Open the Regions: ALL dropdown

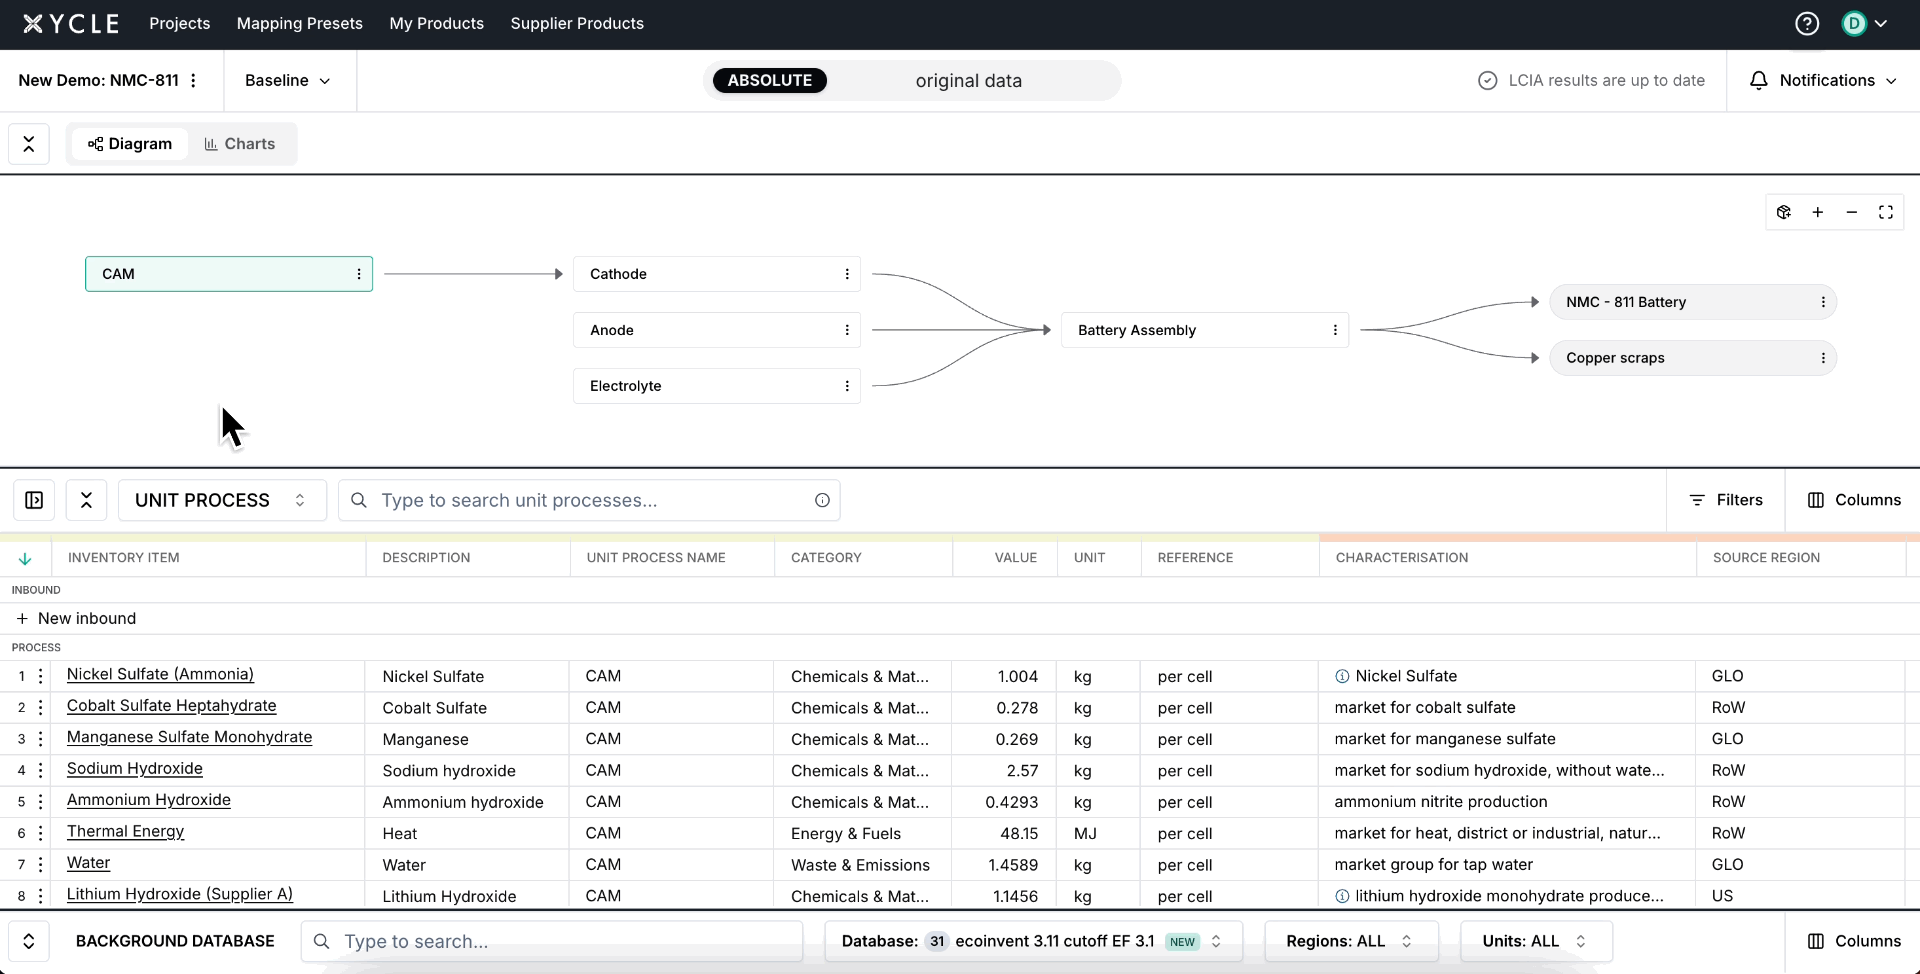tap(1349, 941)
